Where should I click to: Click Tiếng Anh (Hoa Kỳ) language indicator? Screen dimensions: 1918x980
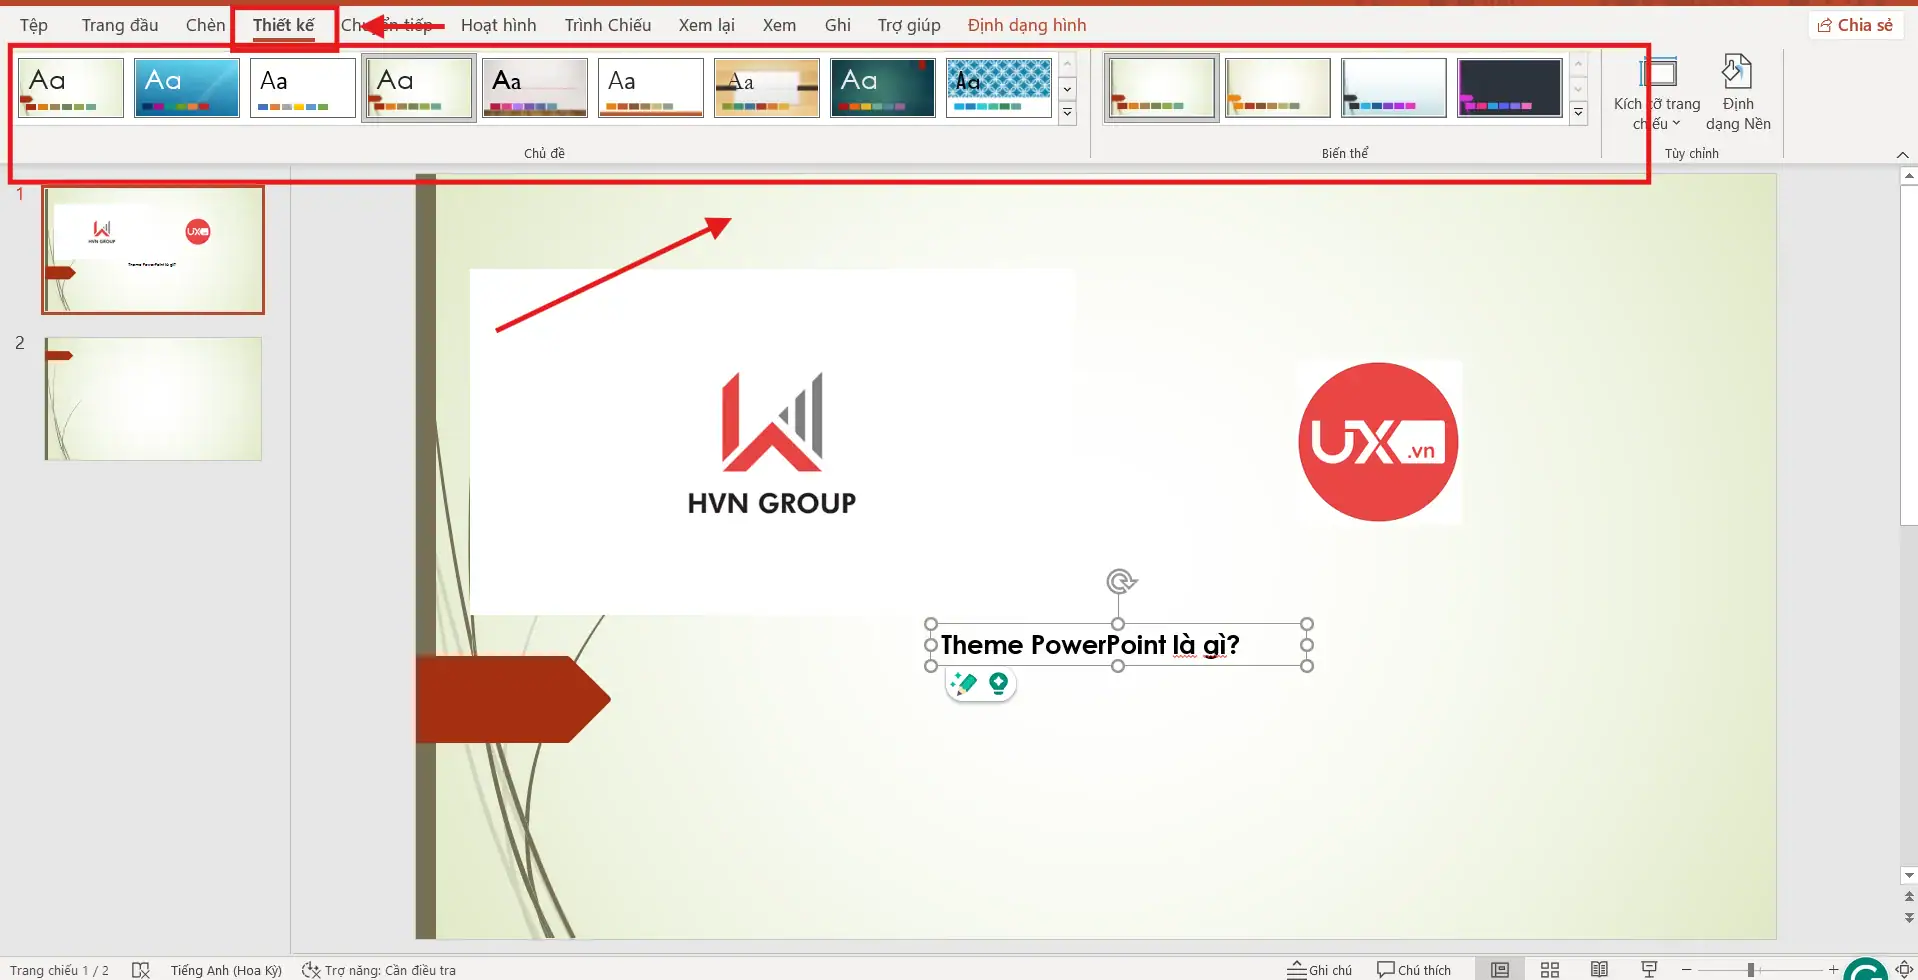(x=226, y=970)
